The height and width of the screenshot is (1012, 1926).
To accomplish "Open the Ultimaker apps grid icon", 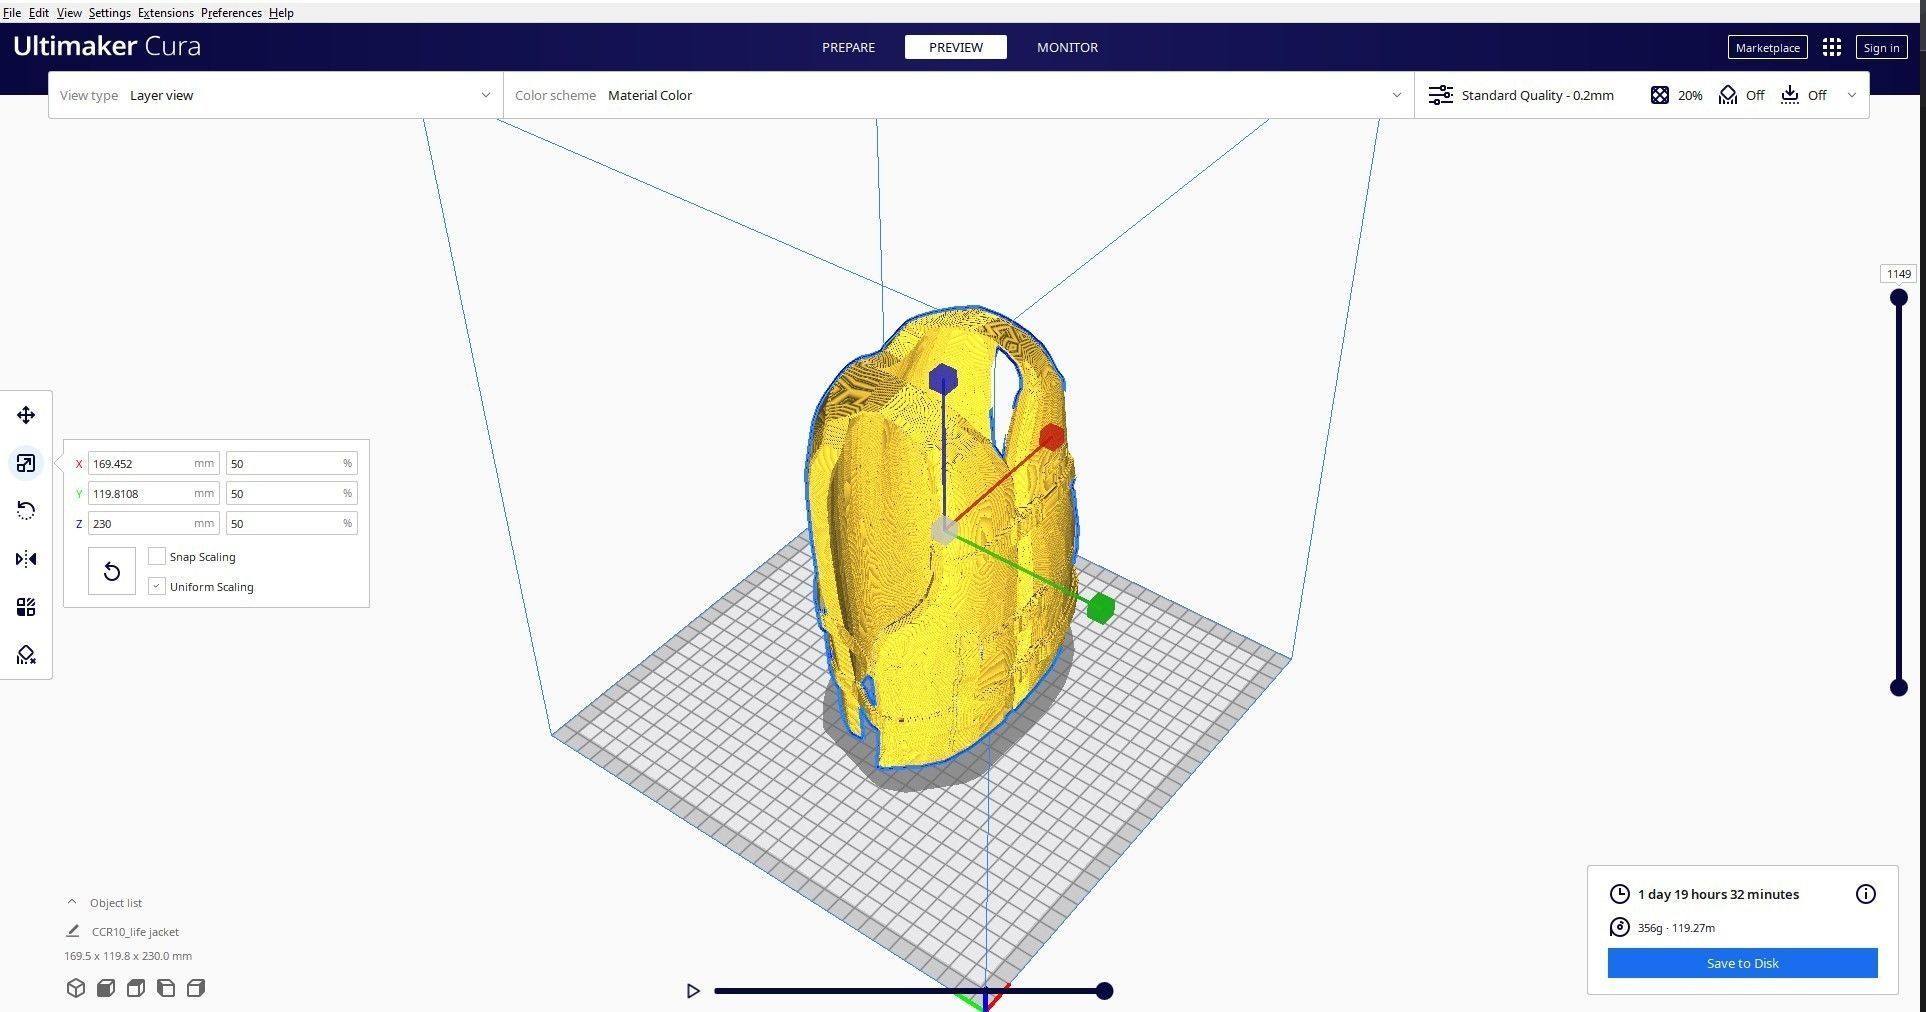I will [1832, 47].
